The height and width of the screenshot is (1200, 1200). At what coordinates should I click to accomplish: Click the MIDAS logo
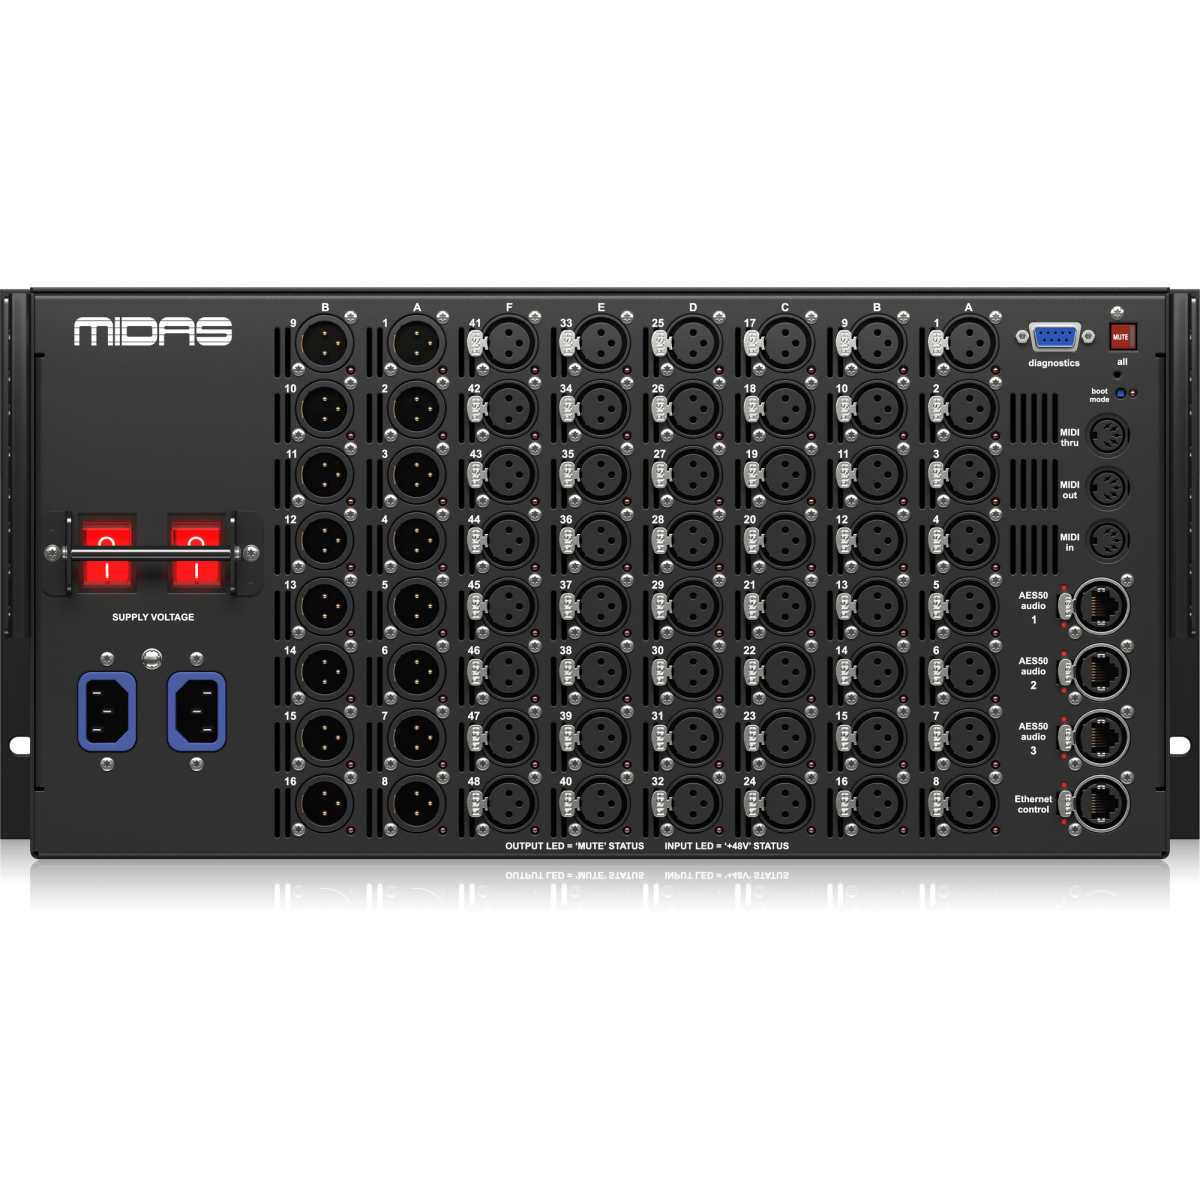(x=153, y=332)
